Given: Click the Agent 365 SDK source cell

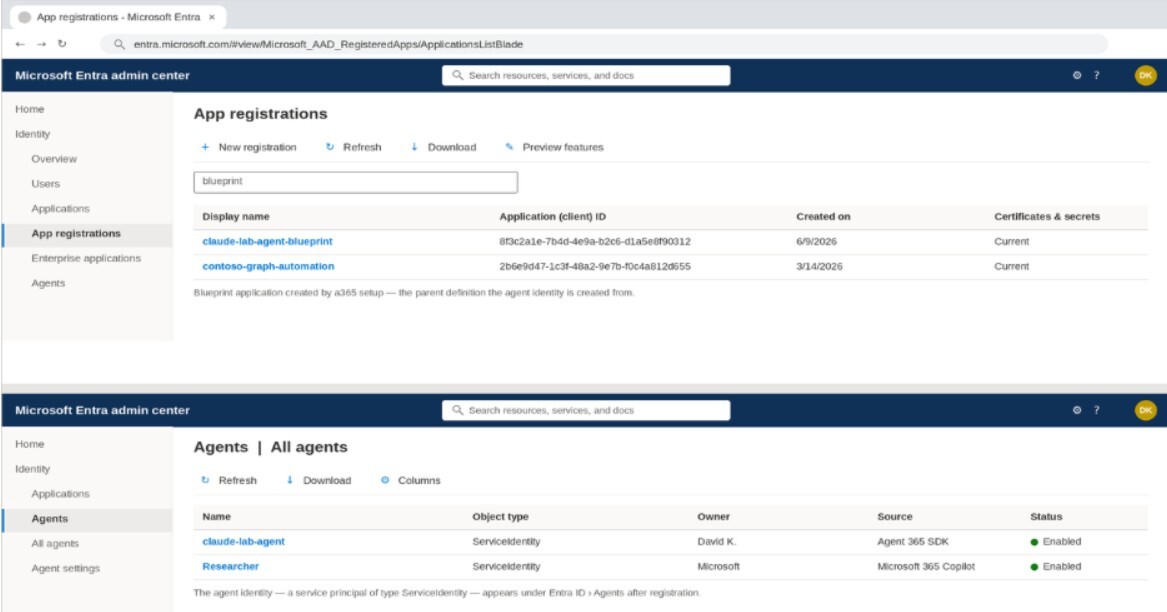Looking at the screenshot, I should click(913, 541).
